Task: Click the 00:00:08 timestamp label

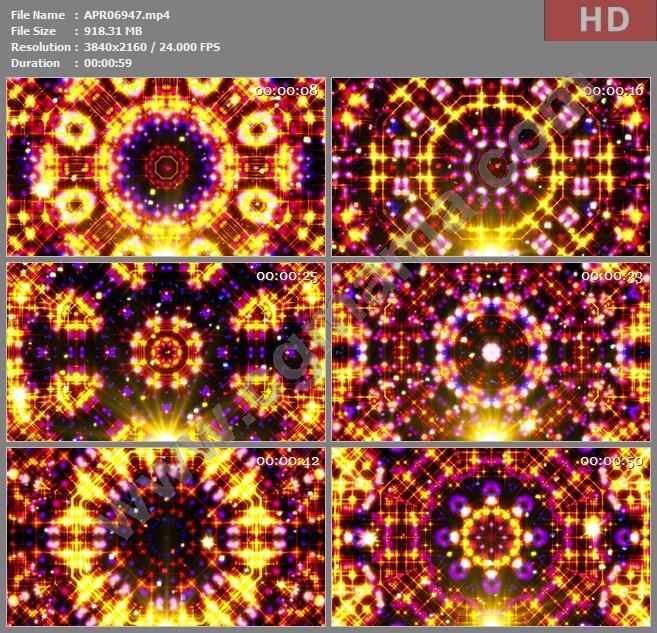Action: pyautogui.click(x=287, y=91)
